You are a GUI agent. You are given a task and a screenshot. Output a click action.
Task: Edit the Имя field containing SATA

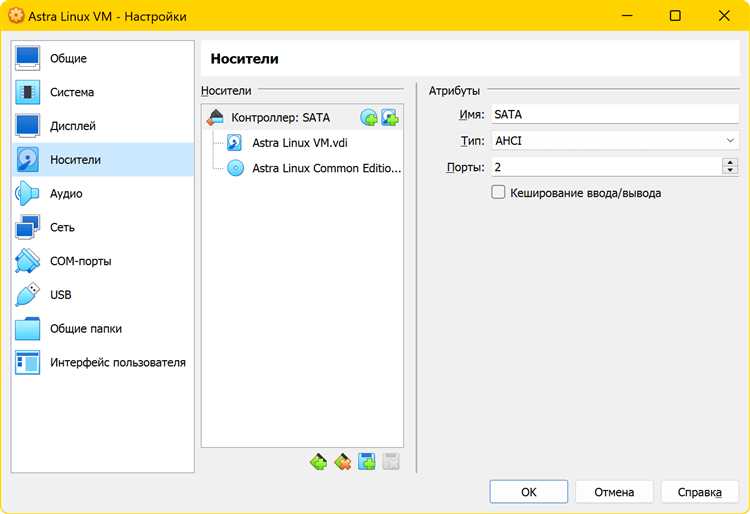pos(615,115)
